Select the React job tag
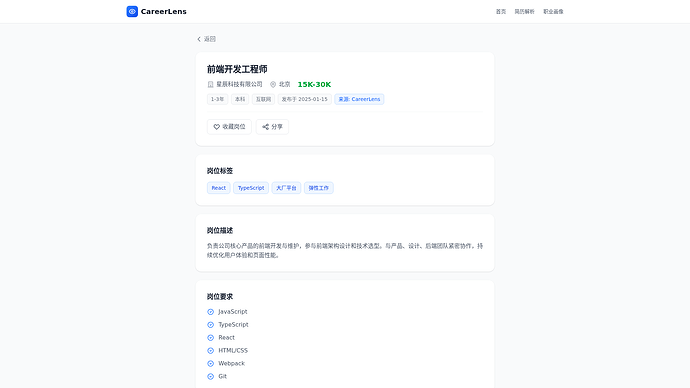Image resolution: width=690 pixels, height=388 pixels. 219,188
